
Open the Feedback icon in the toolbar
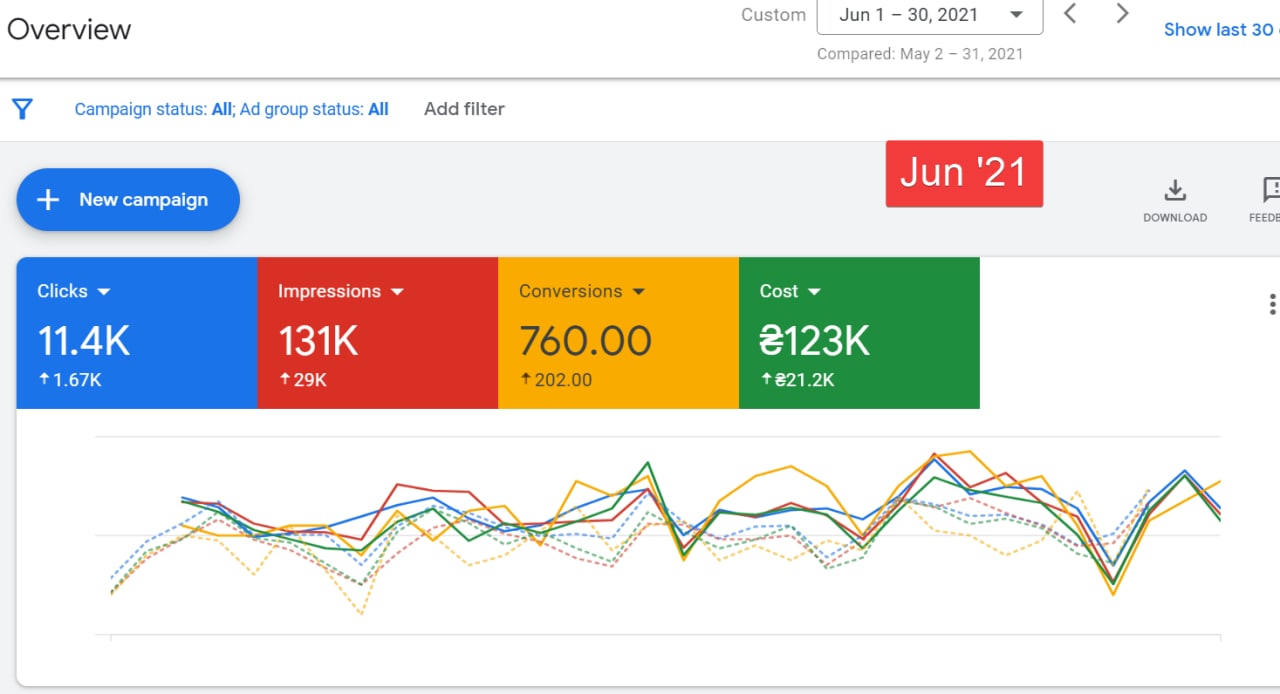(1270, 190)
